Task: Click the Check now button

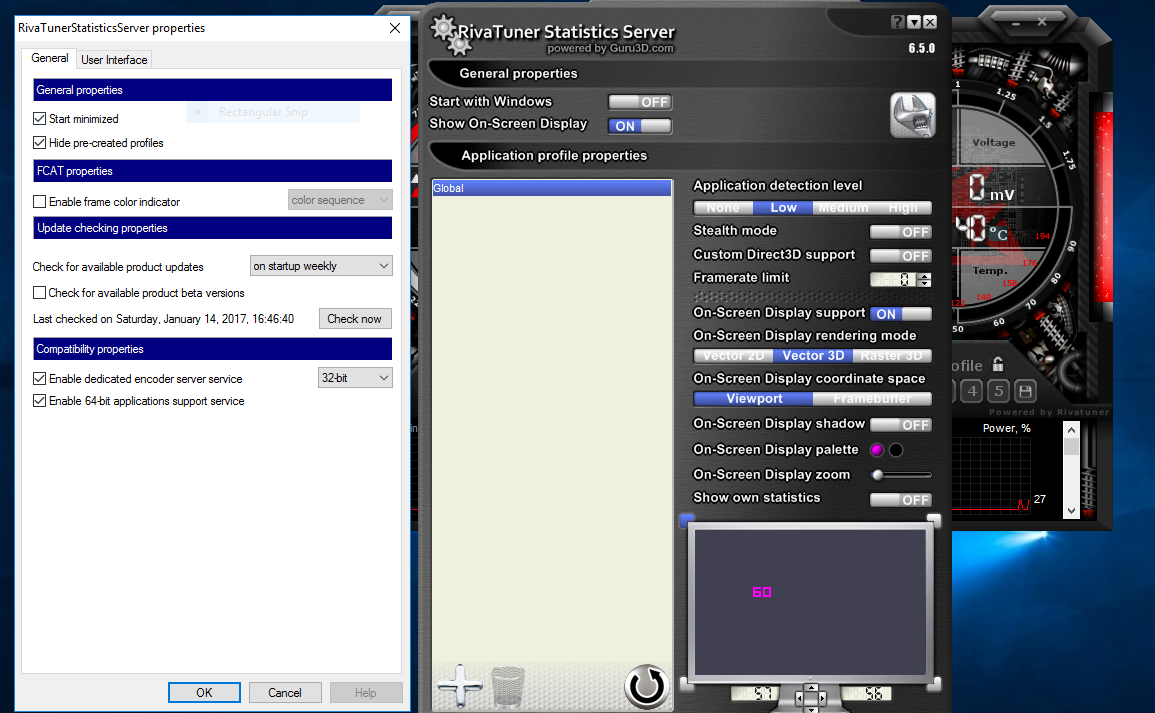Action: pos(354,319)
